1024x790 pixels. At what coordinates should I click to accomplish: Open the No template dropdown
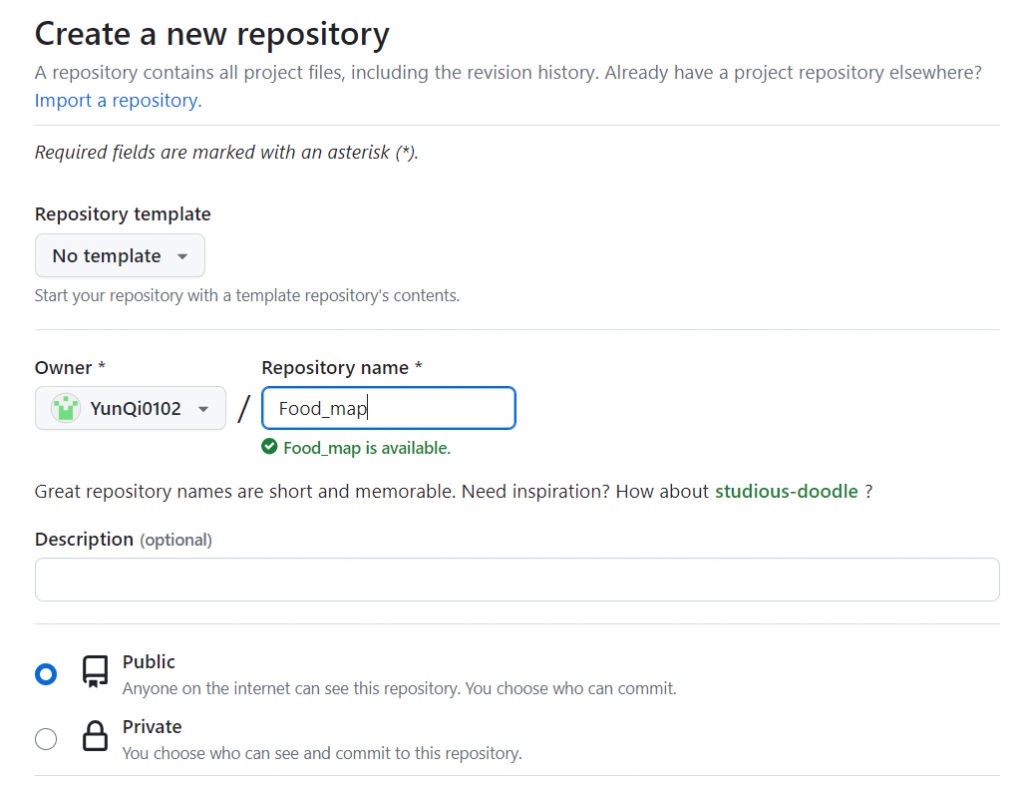pos(120,256)
